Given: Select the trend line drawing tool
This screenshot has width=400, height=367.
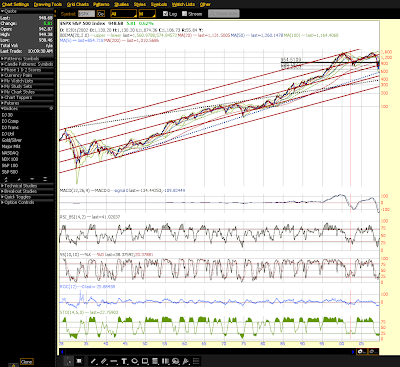Looking at the screenshot, I should [x=94, y=361].
